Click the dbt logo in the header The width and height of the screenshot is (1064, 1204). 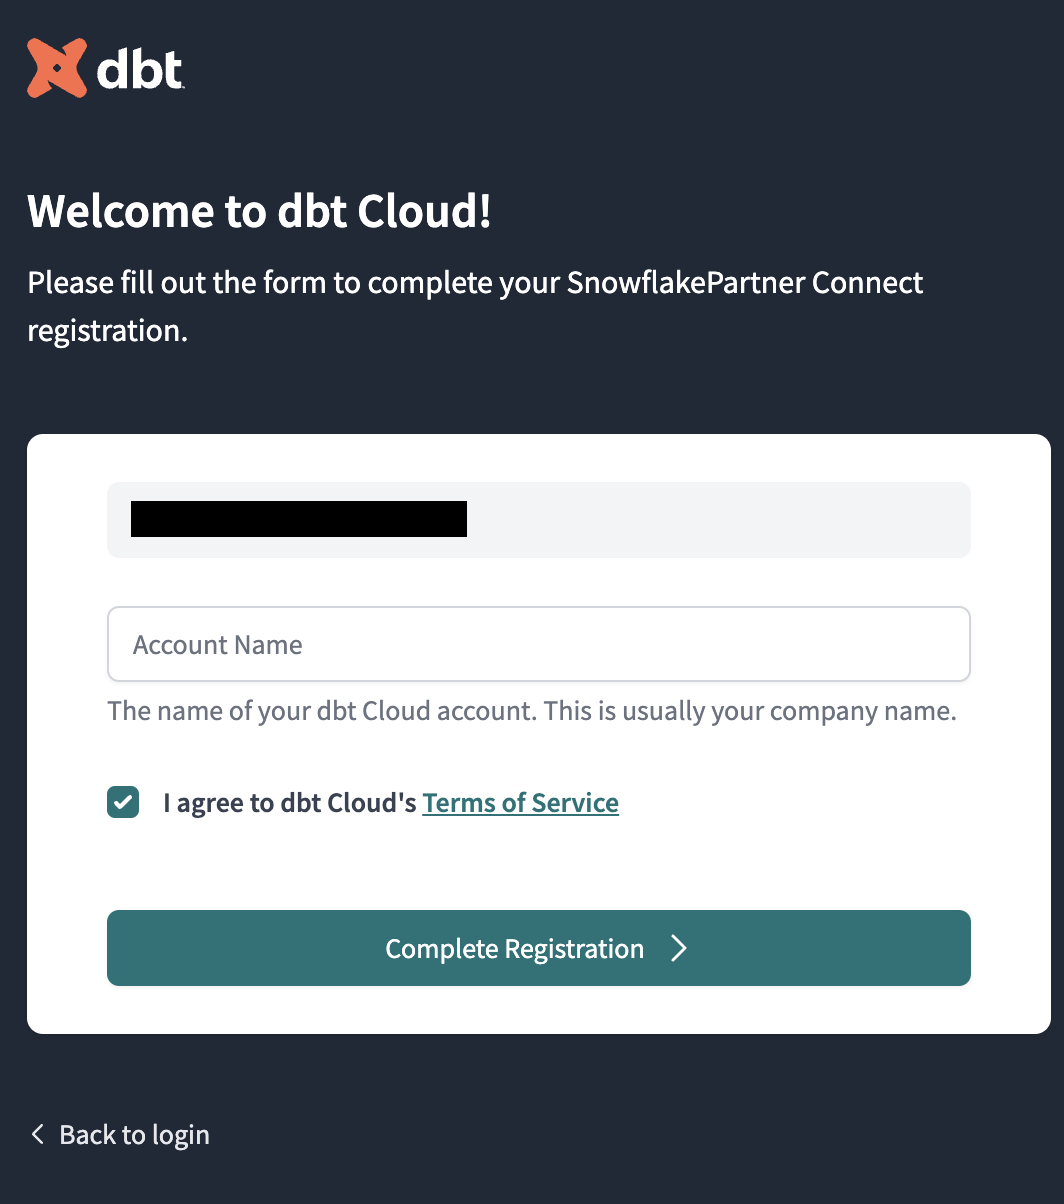click(105, 67)
